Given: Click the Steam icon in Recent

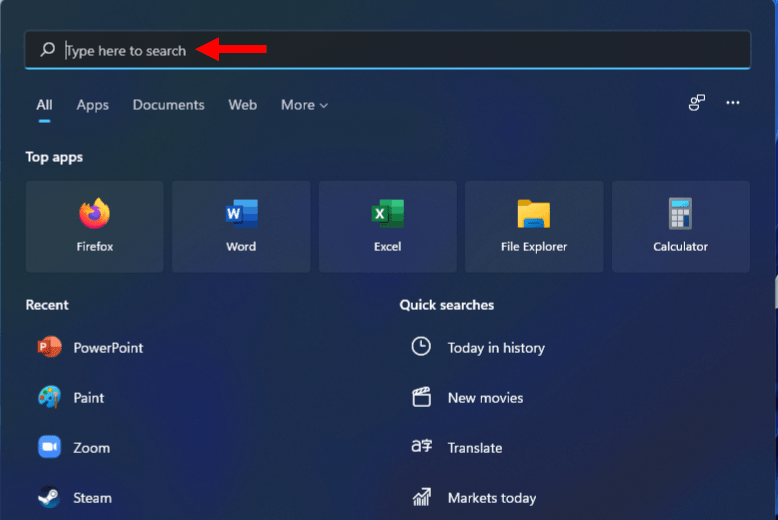Looking at the screenshot, I should 50,497.
